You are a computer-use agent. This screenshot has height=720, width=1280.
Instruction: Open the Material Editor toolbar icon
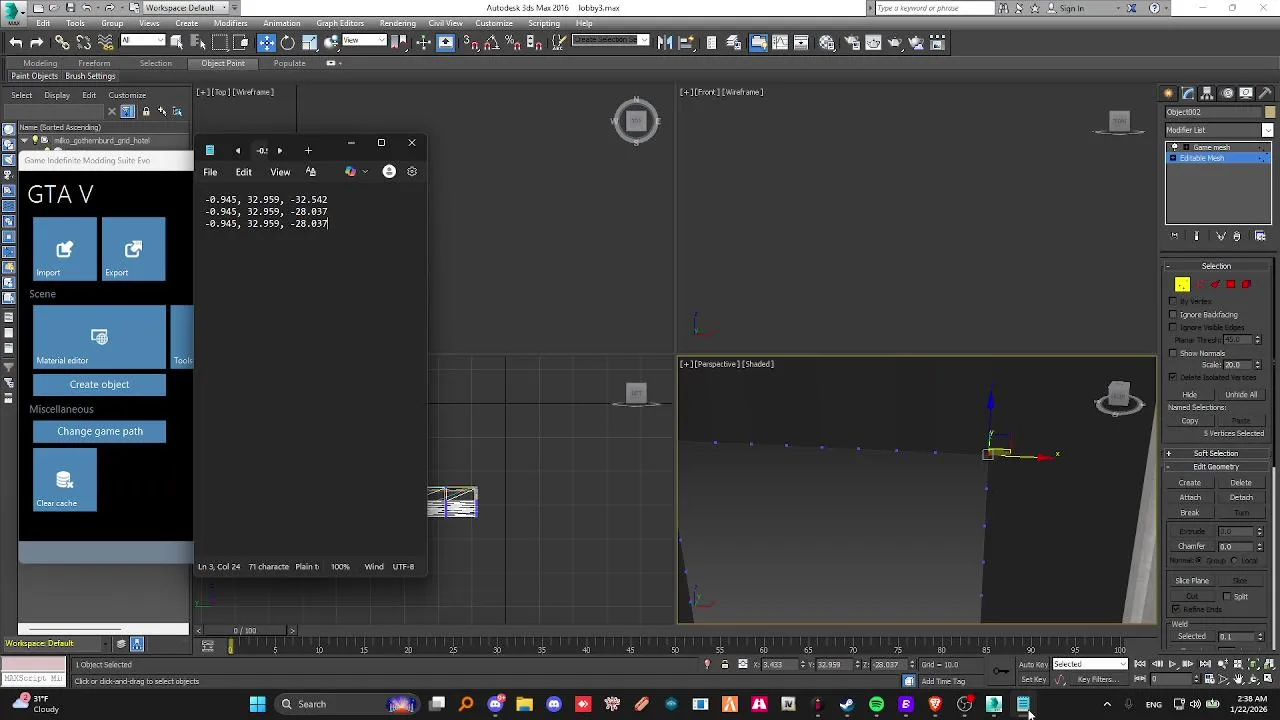click(x=827, y=42)
